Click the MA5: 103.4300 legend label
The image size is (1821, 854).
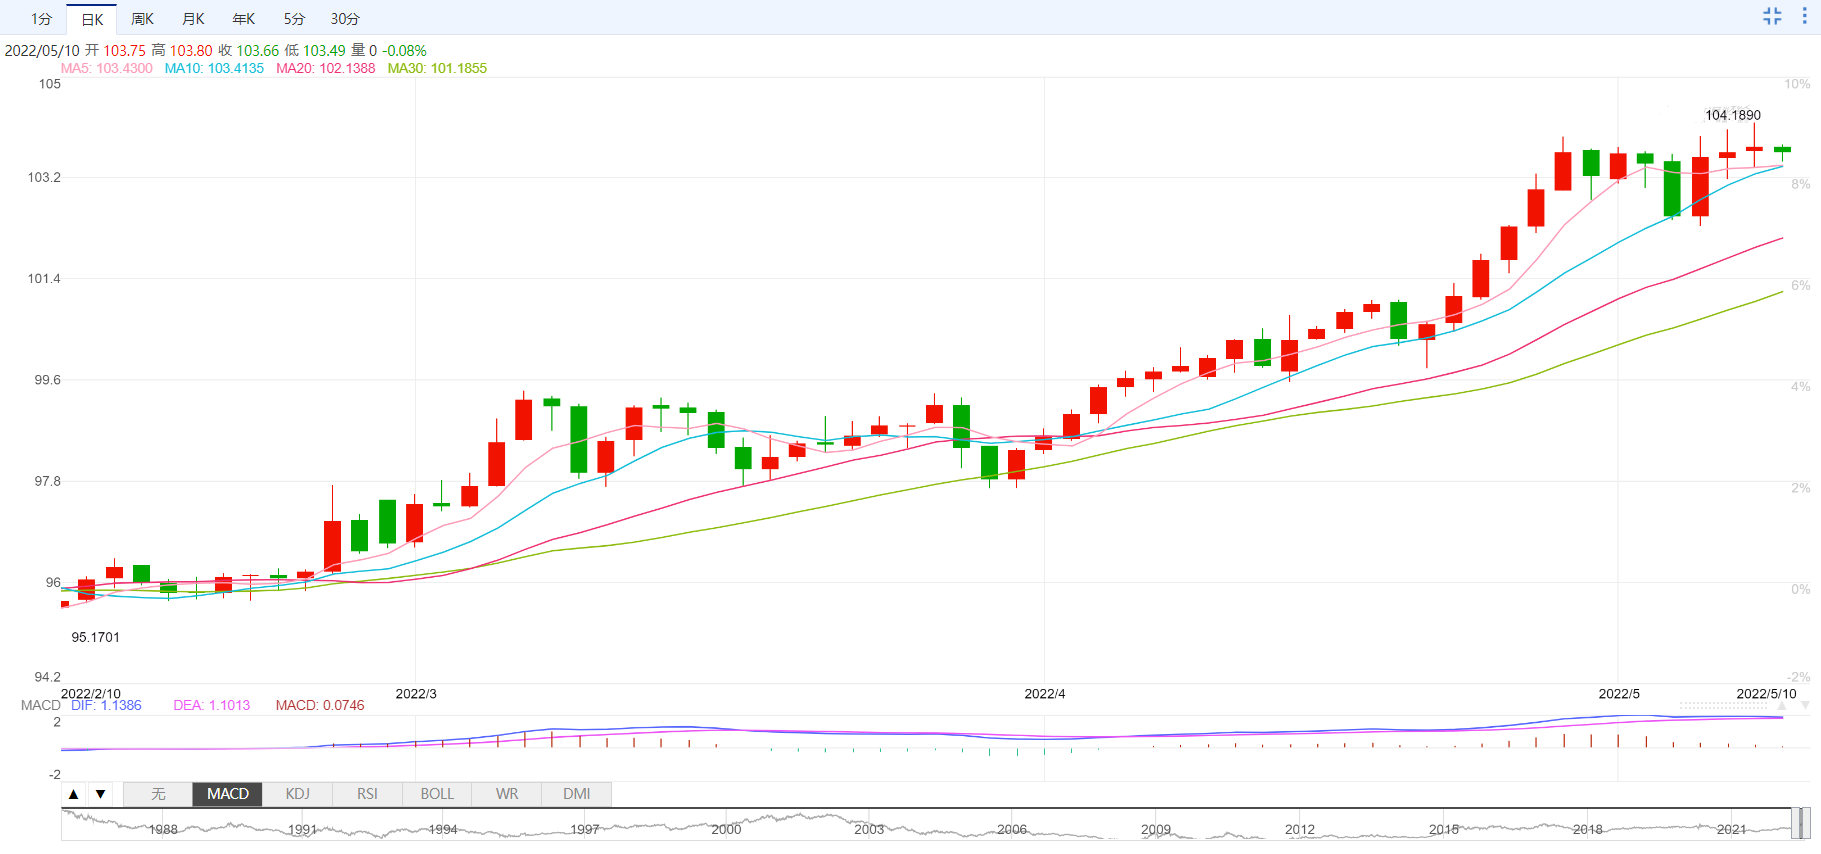(x=107, y=68)
